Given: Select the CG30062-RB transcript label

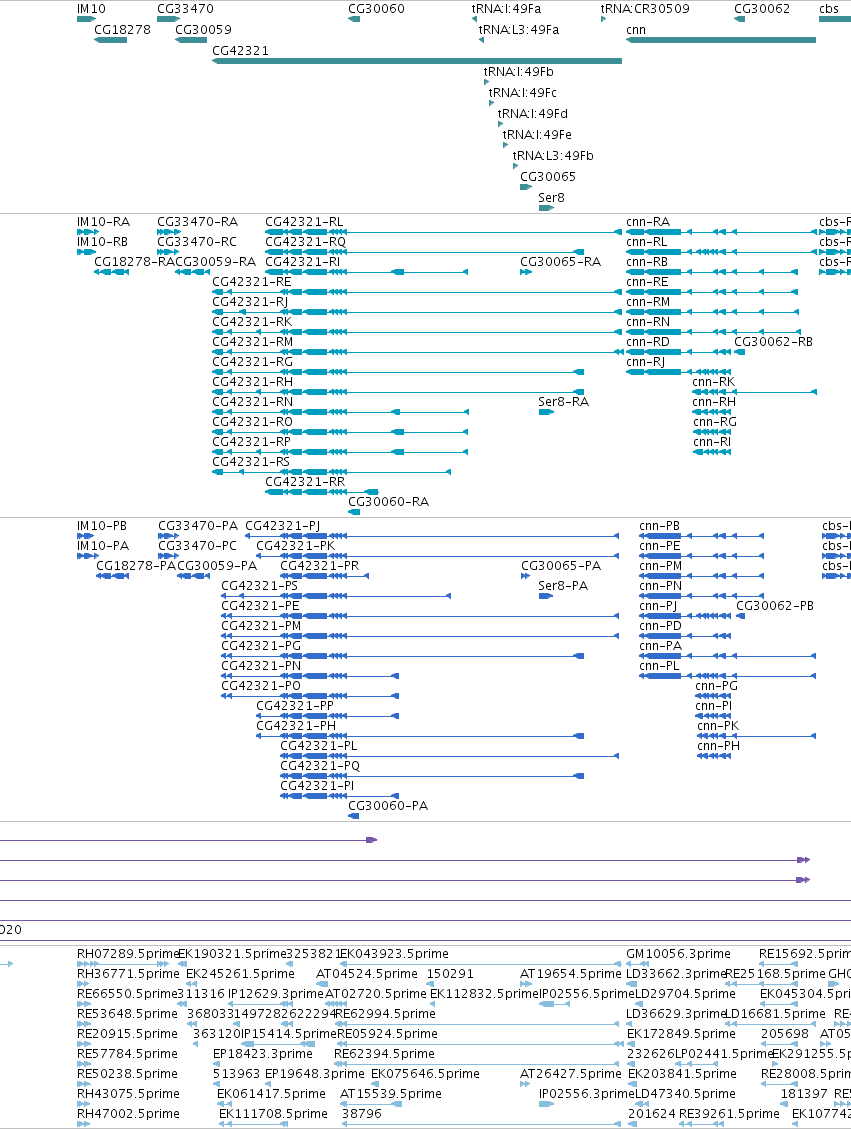Looking at the screenshot, I should click(773, 341).
